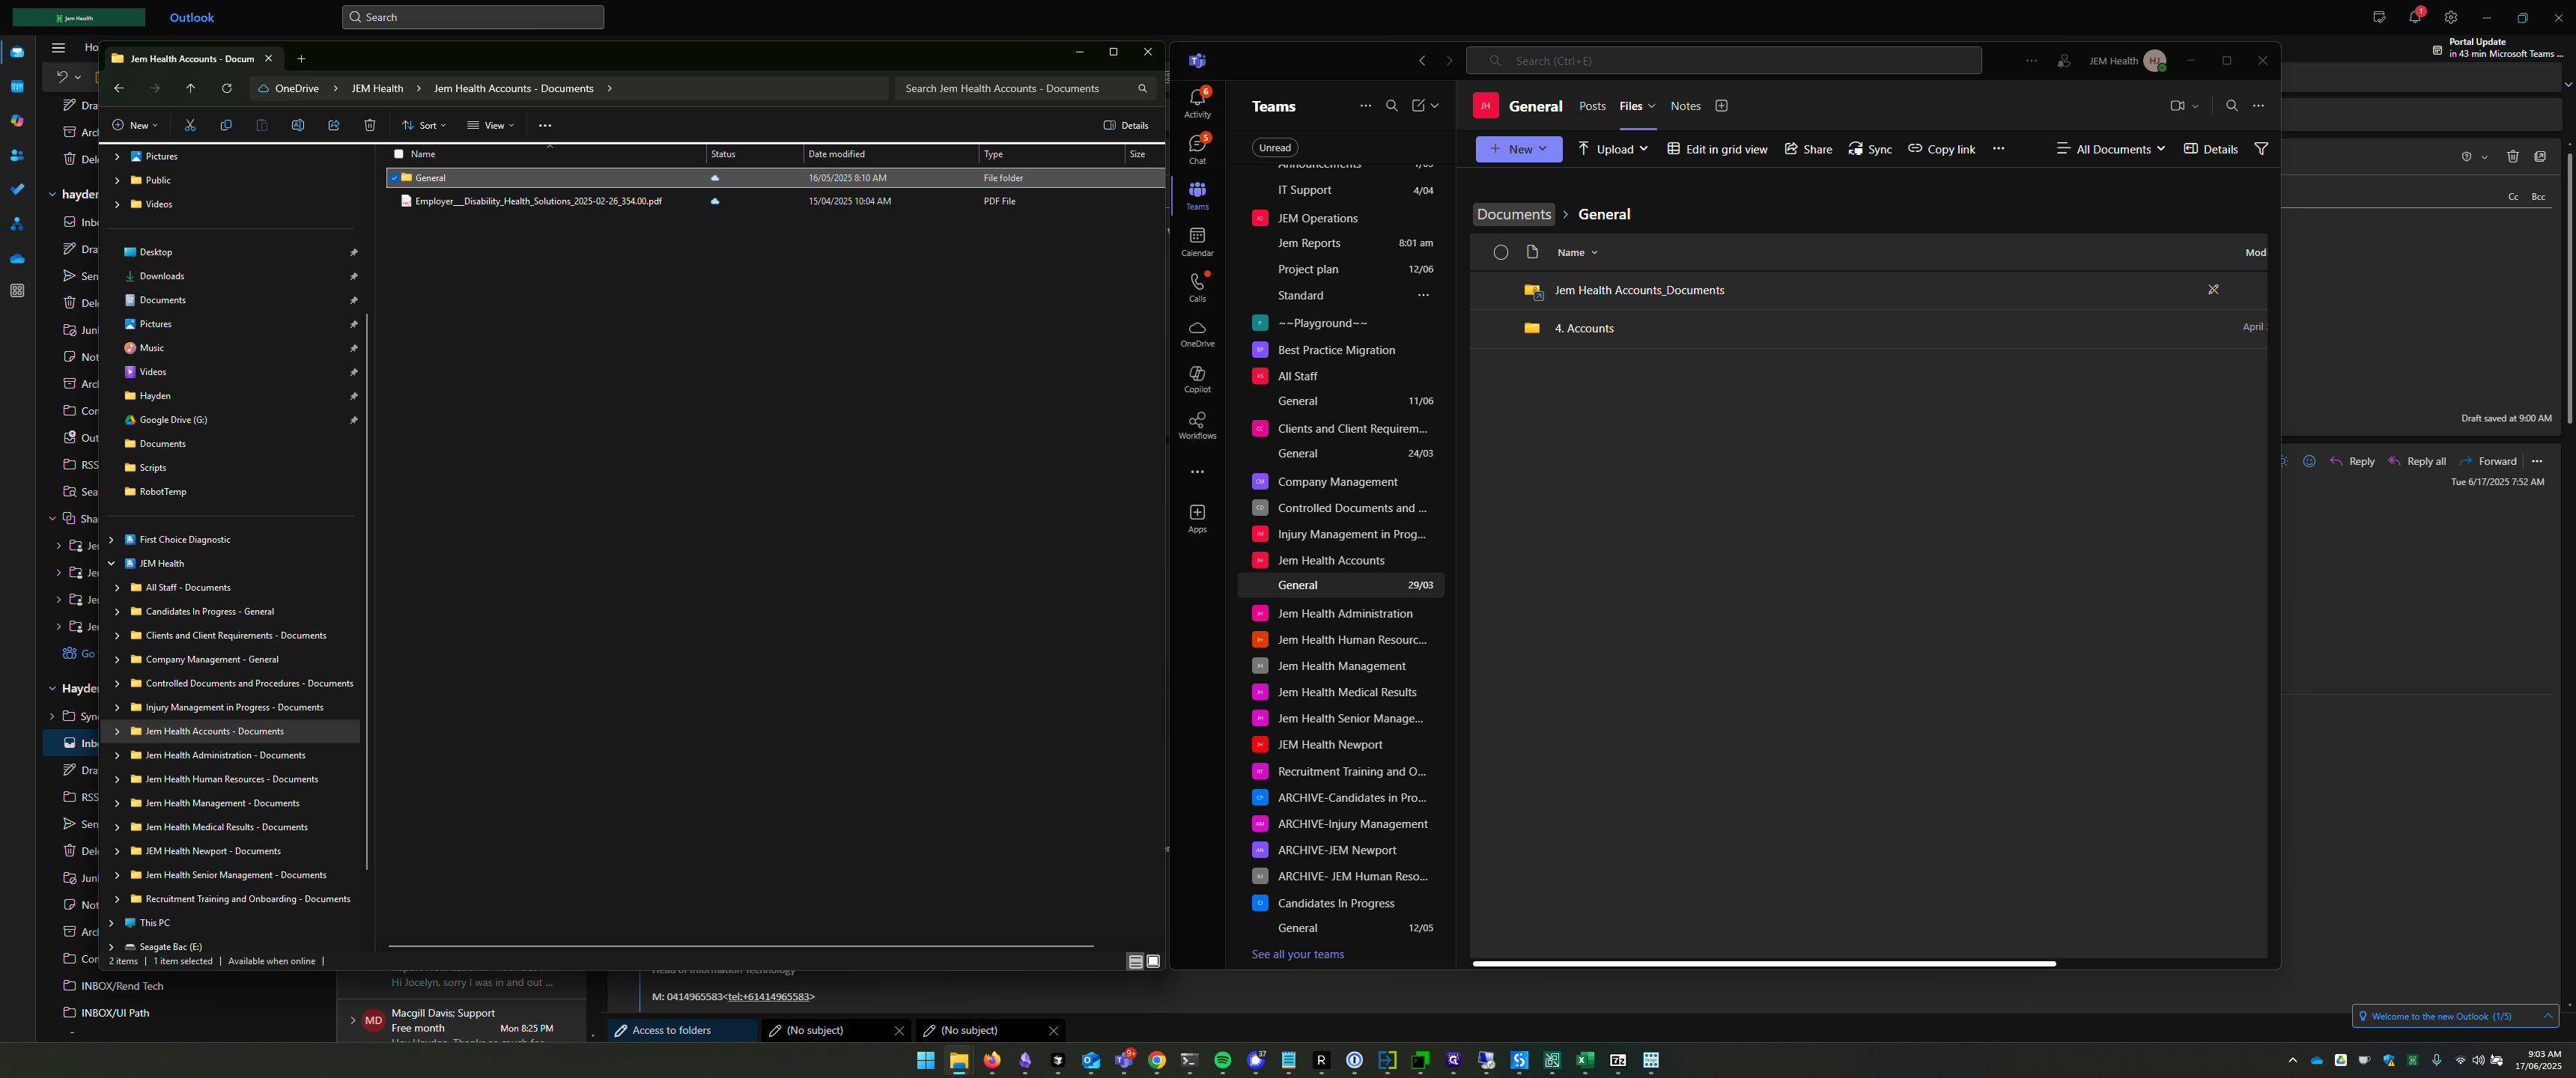Click Reply all in the Outlook message
The width and height of the screenshot is (2576, 1078).
[2417, 461]
